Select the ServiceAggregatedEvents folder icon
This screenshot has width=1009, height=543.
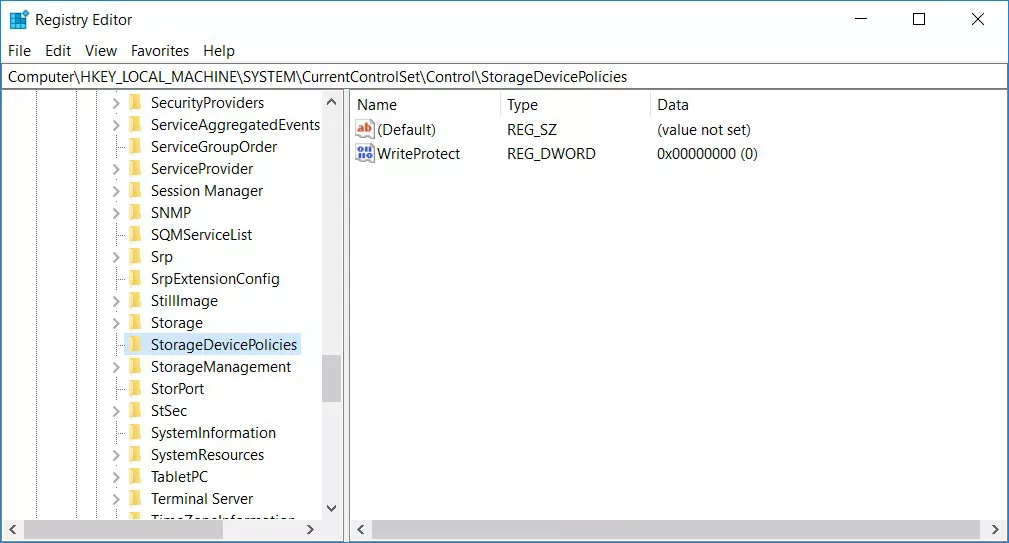(x=135, y=124)
